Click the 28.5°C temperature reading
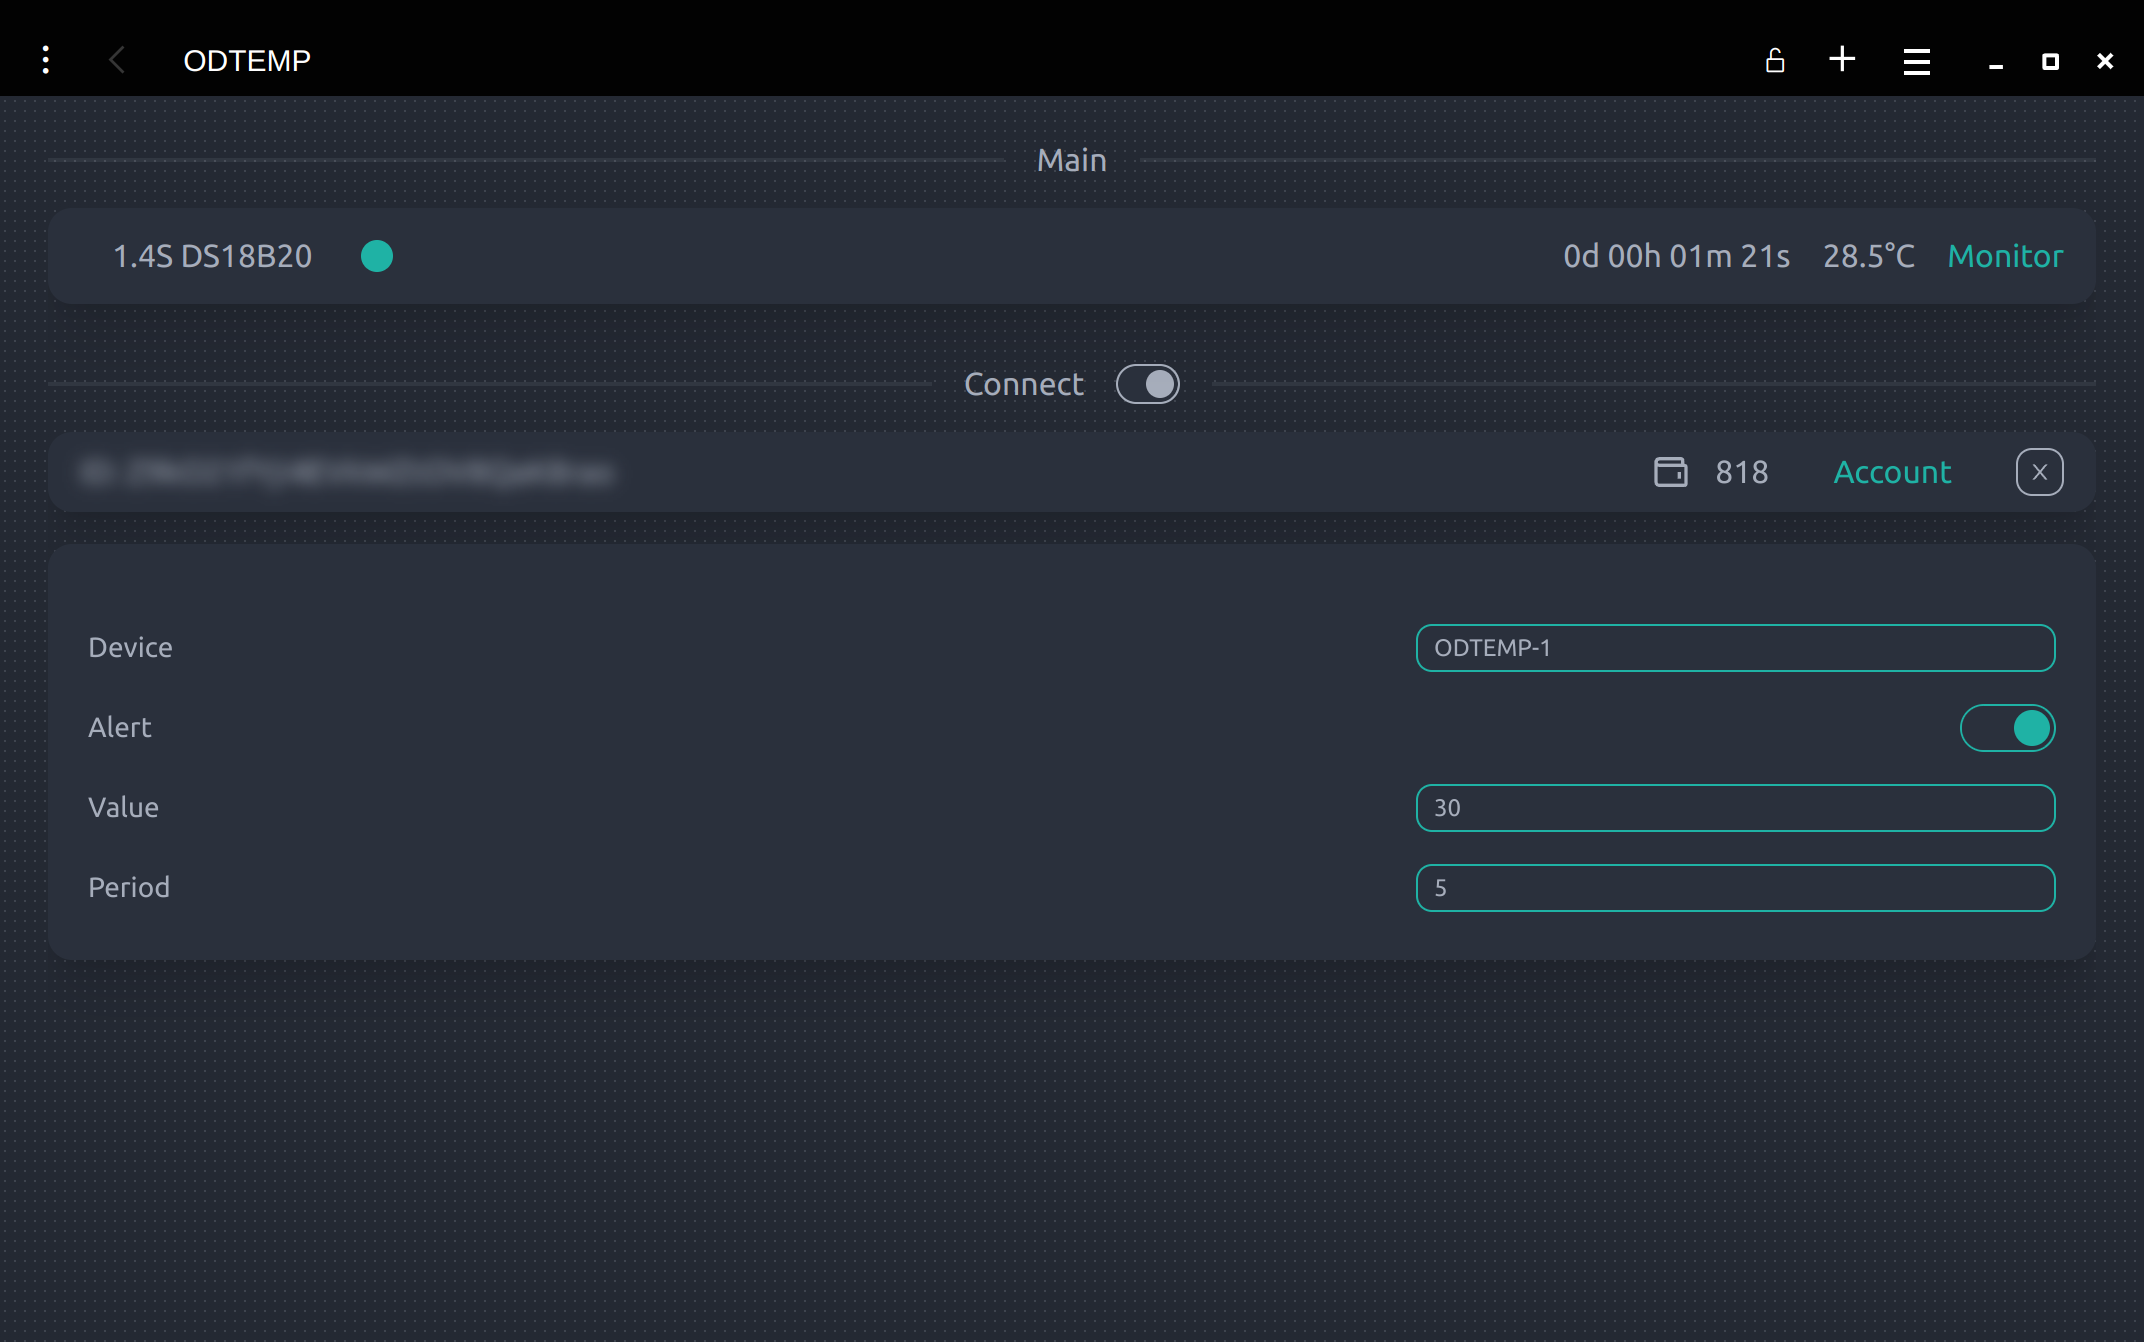Image resolution: width=2144 pixels, height=1342 pixels. click(x=1868, y=256)
